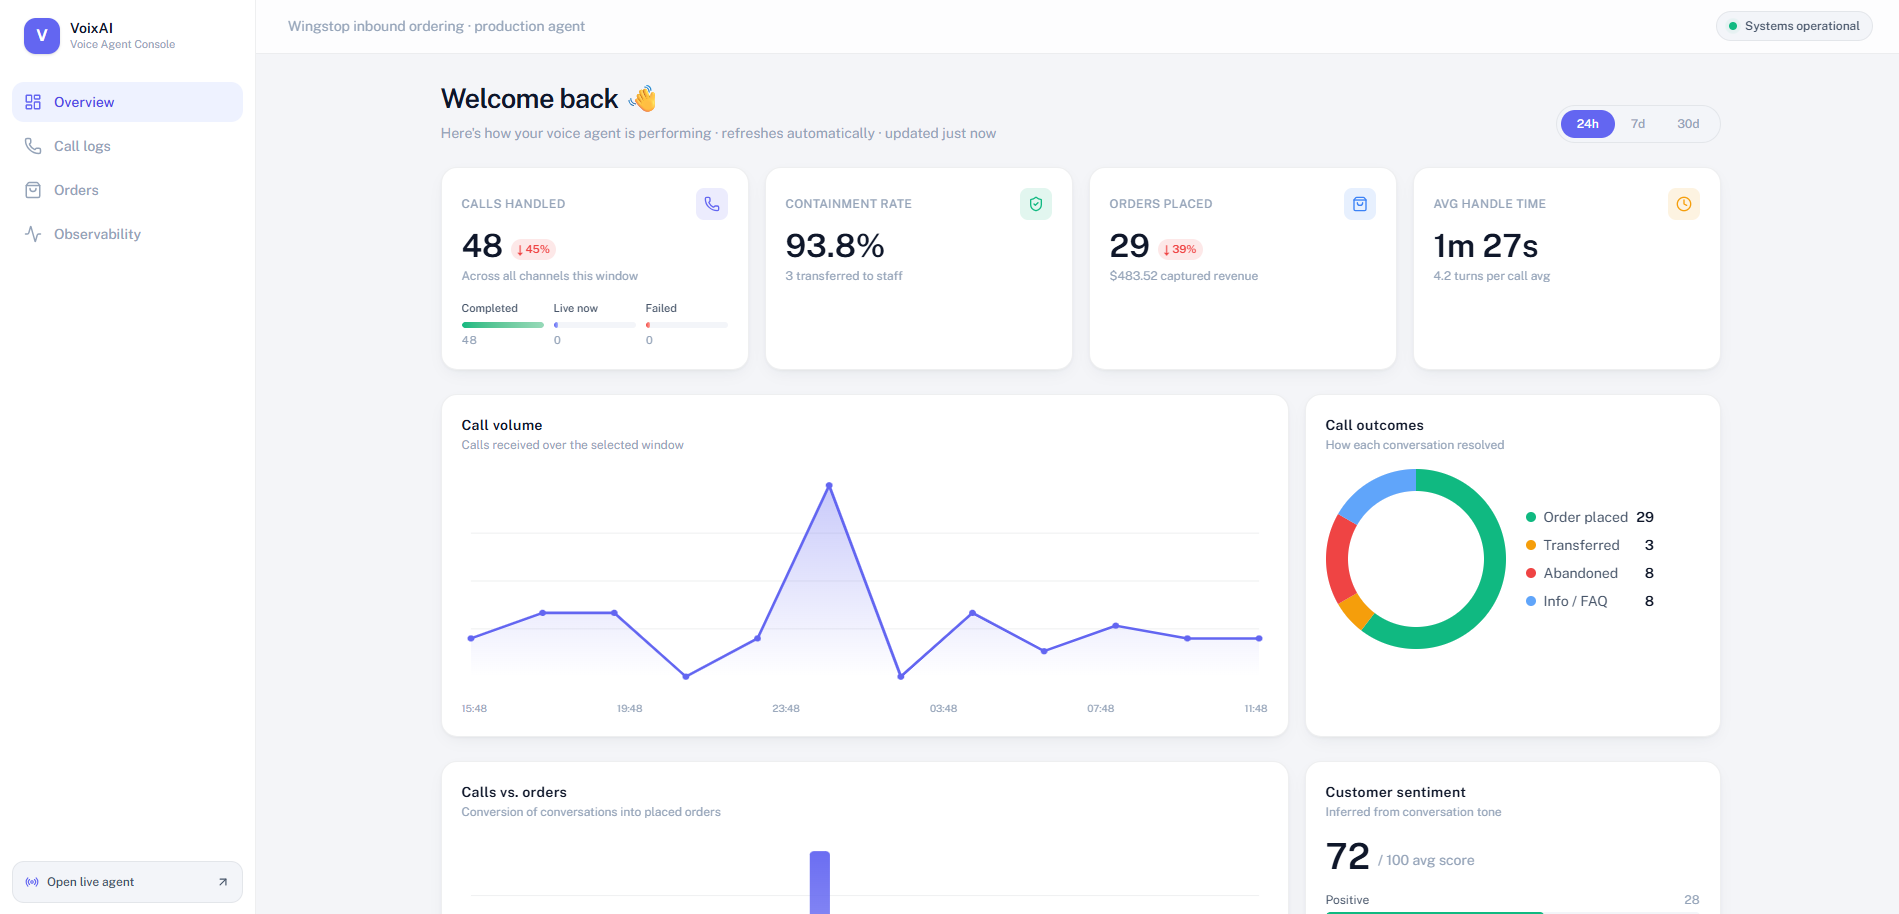Click the green Order placed legend dot
Image resolution: width=1899 pixels, height=914 pixels.
tap(1530, 517)
